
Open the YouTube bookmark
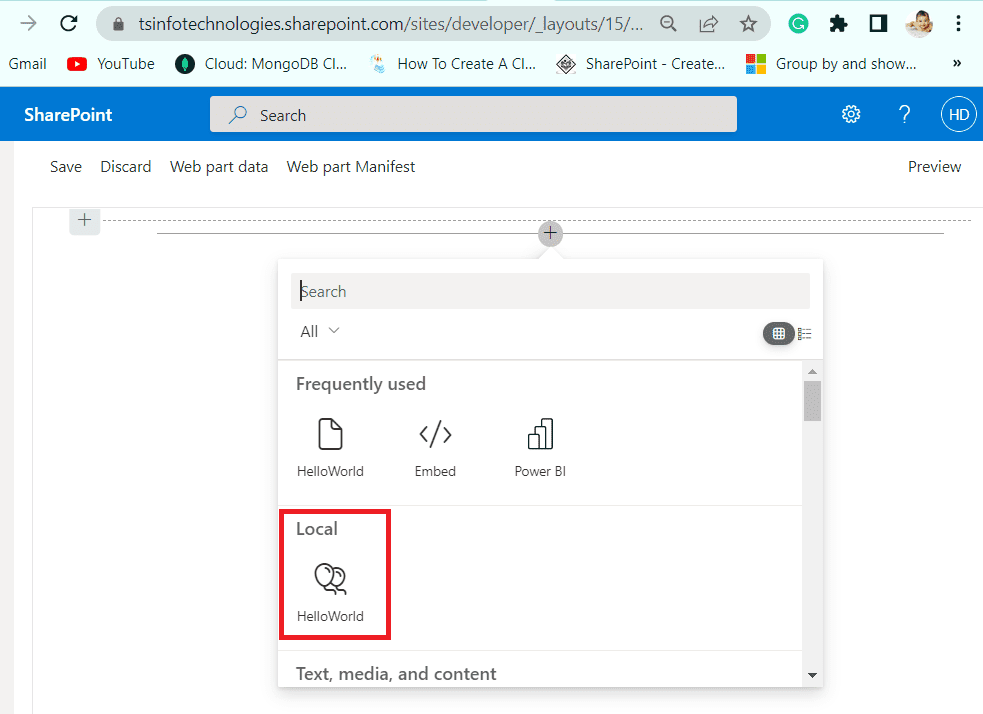coord(111,64)
